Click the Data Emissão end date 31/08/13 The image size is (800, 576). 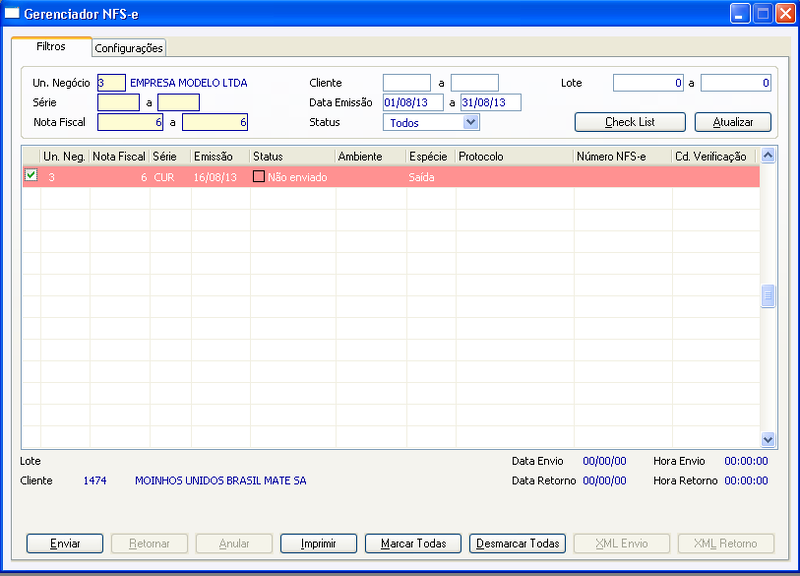pos(491,102)
